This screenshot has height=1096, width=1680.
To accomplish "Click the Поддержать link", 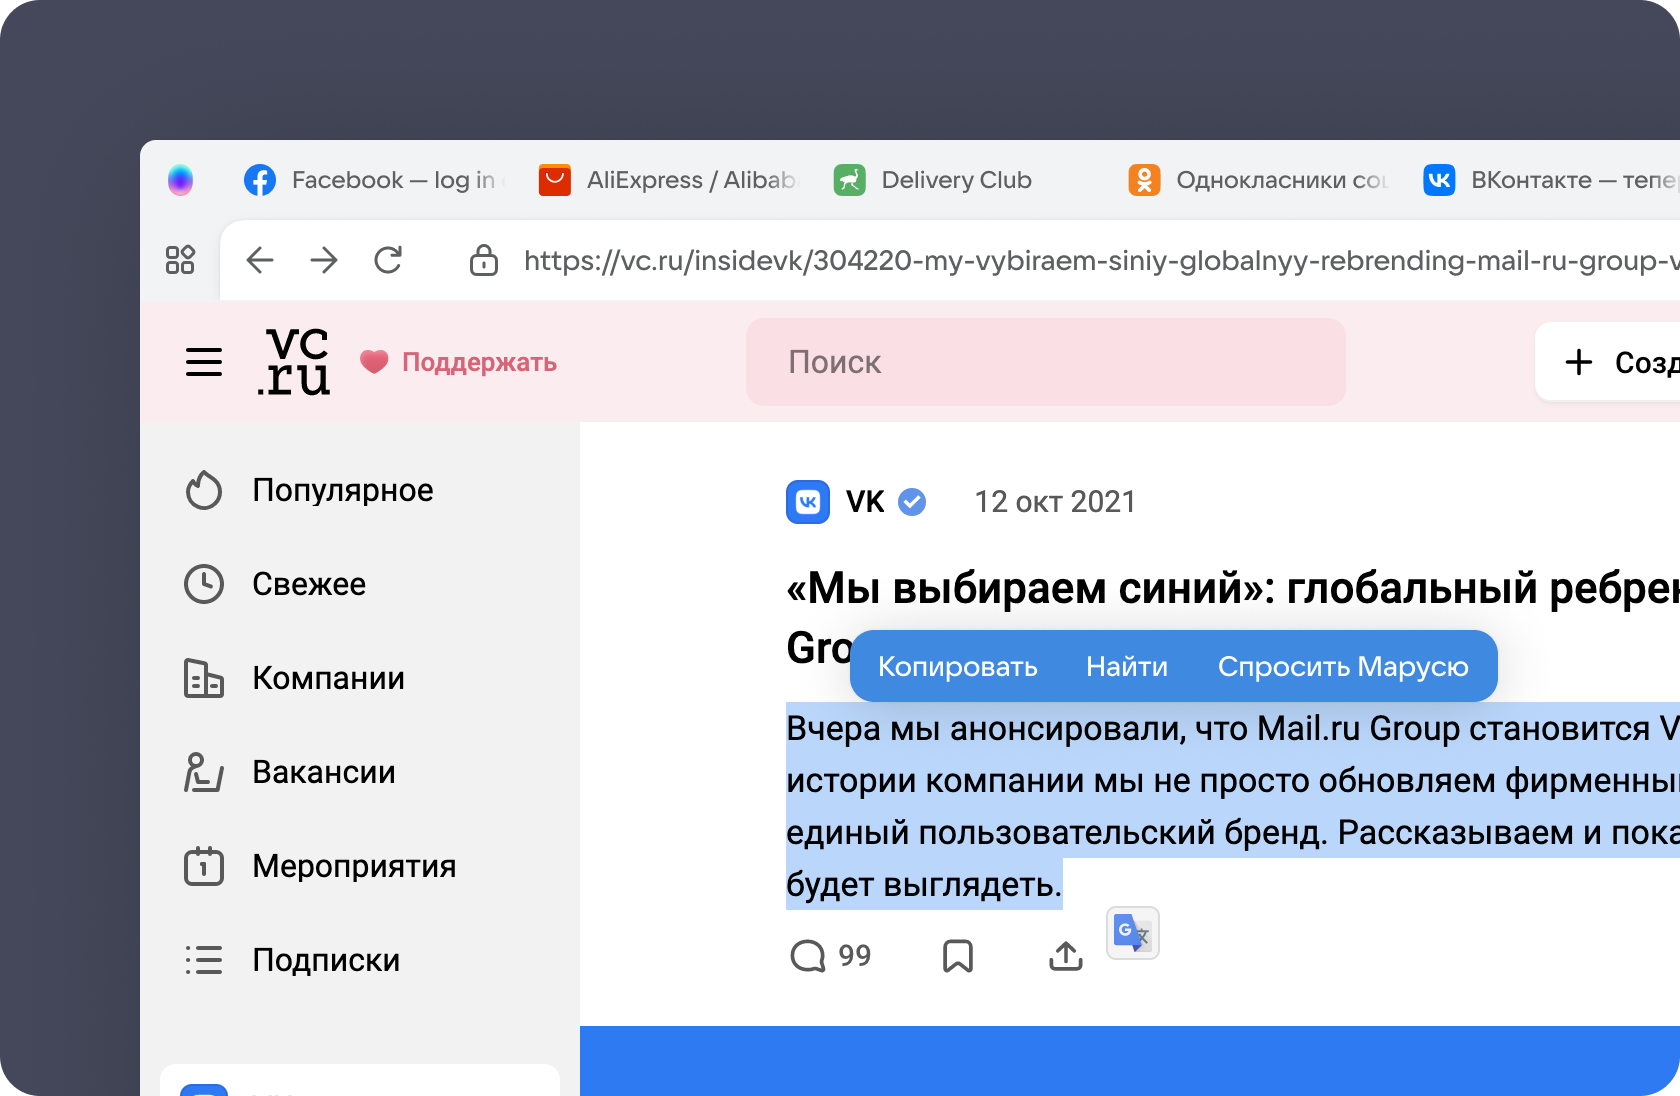I will (x=479, y=362).
